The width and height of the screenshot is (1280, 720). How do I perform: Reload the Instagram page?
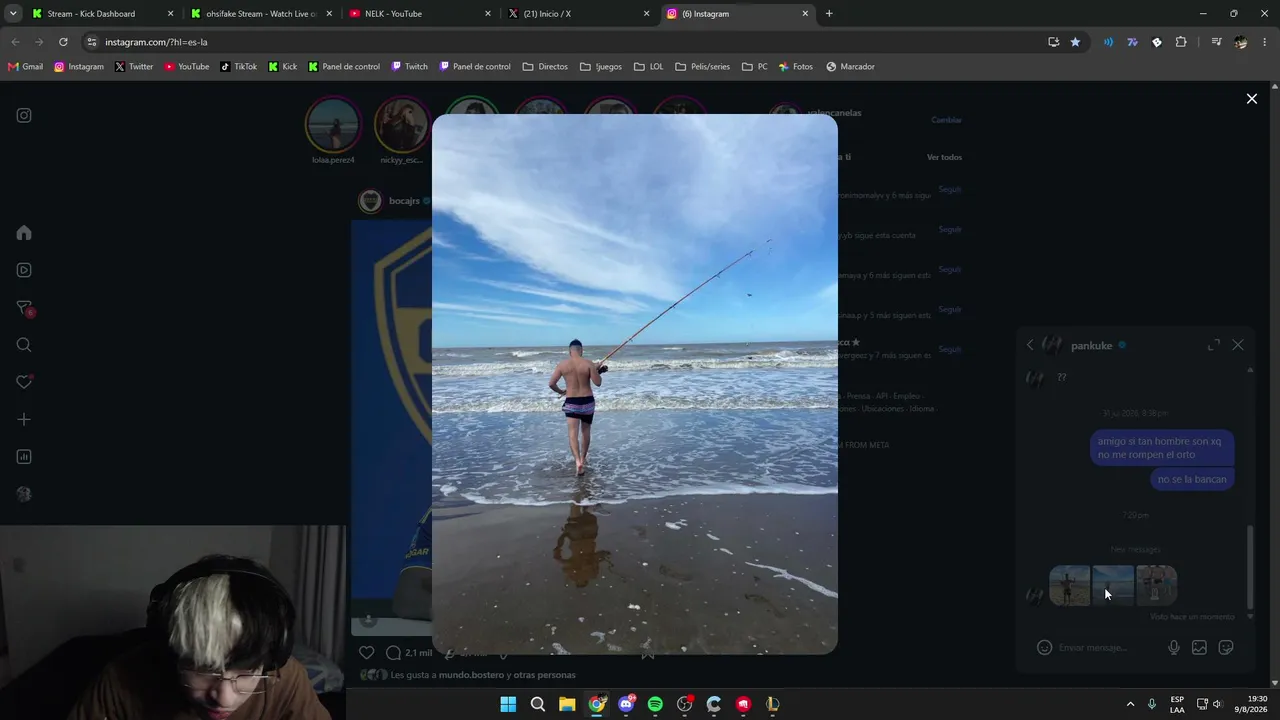(x=63, y=42)
